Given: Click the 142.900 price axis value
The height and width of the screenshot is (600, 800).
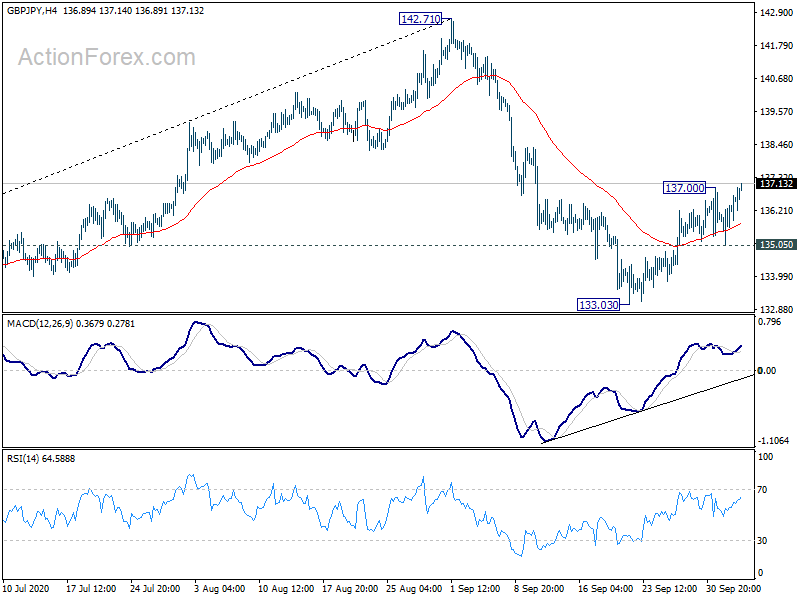Looking at the screenshot, I should 777,13.
